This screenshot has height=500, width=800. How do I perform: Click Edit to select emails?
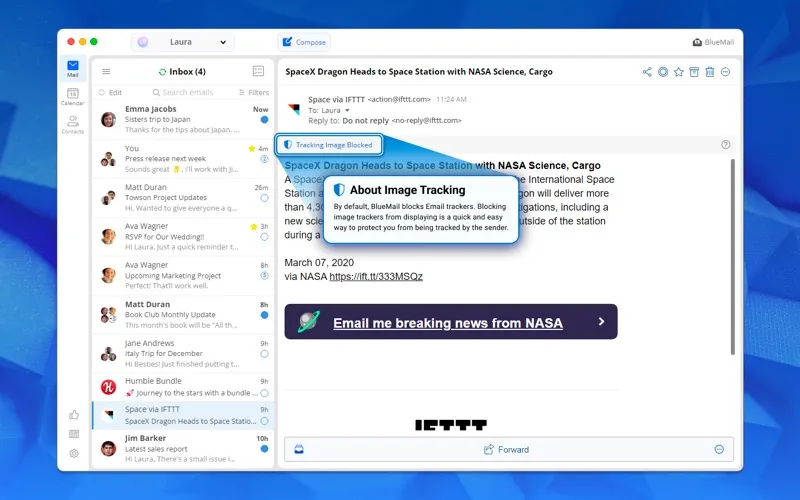click(x=110, y=92)
